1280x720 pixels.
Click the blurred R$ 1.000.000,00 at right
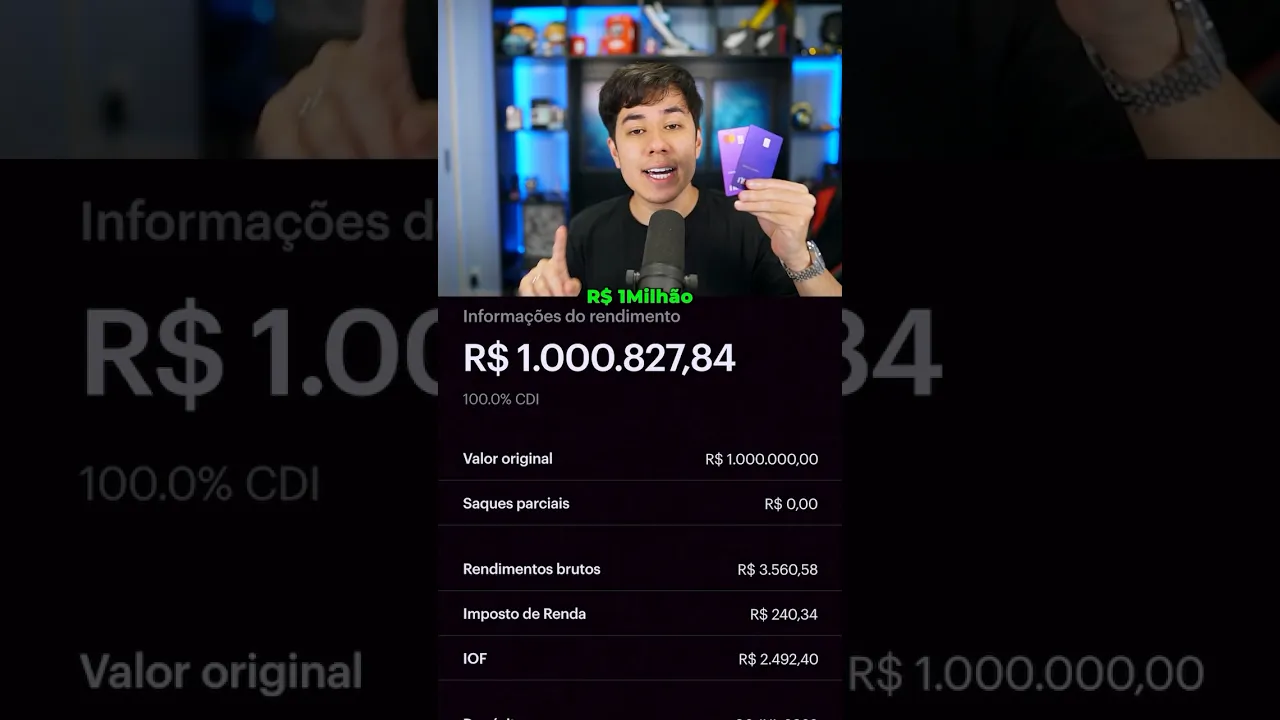point(1026,673)
